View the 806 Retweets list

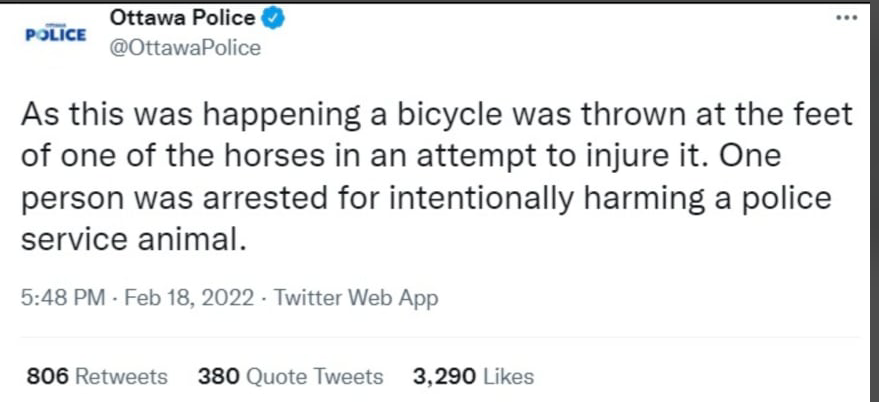(97, 376)
